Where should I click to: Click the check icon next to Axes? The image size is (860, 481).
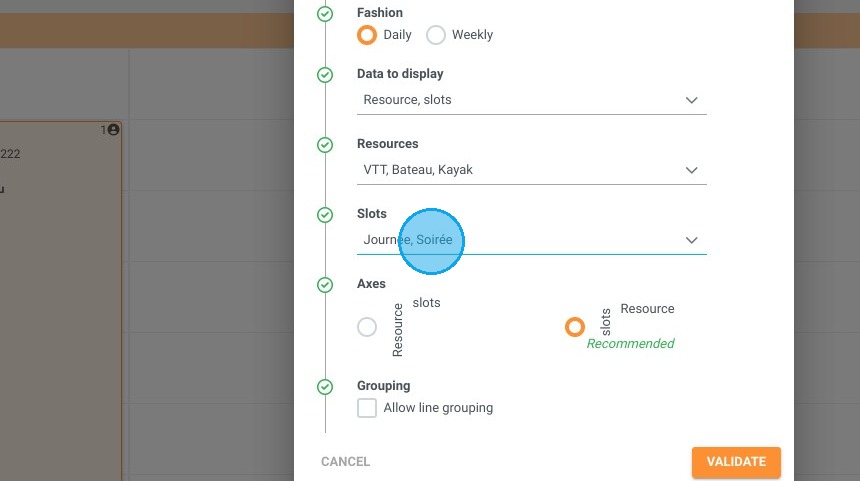click(325, 285)
